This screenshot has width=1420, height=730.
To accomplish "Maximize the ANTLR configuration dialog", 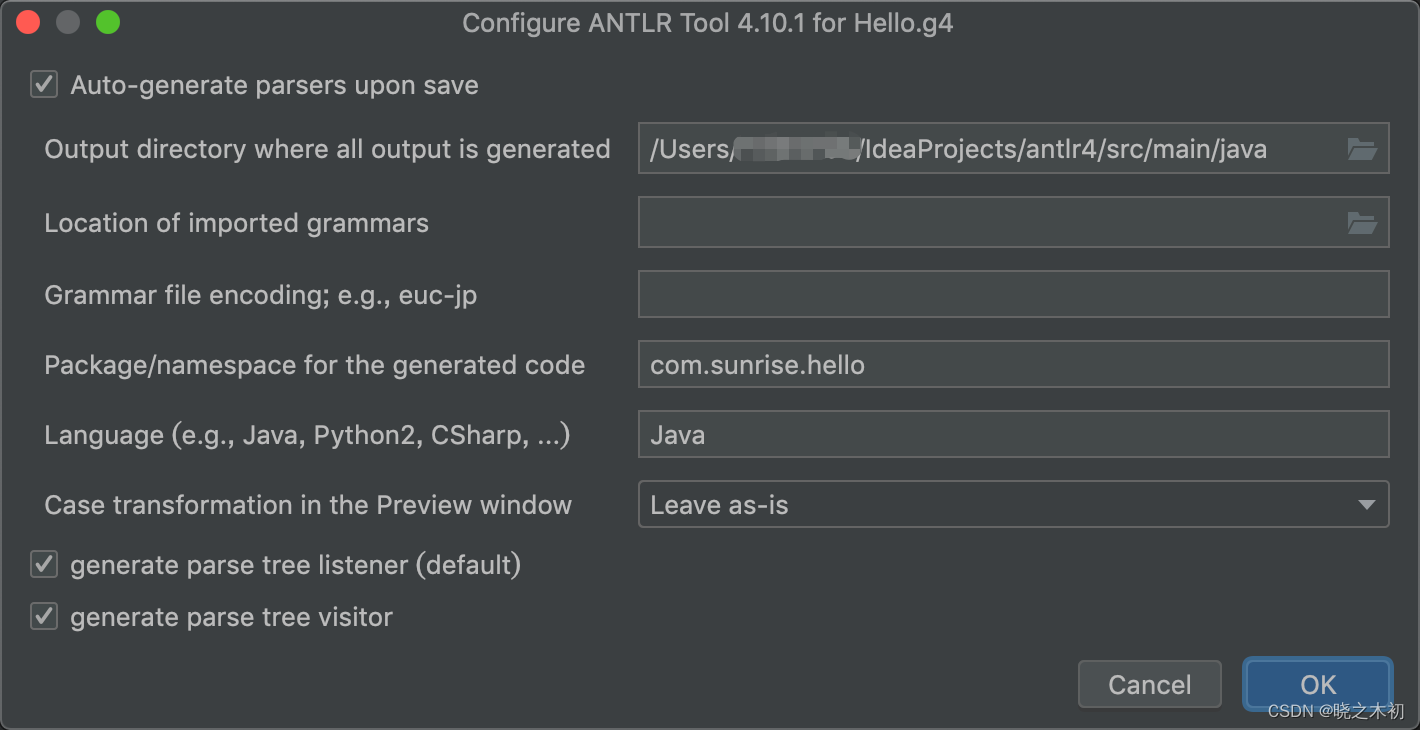I will tap(108, 22).
